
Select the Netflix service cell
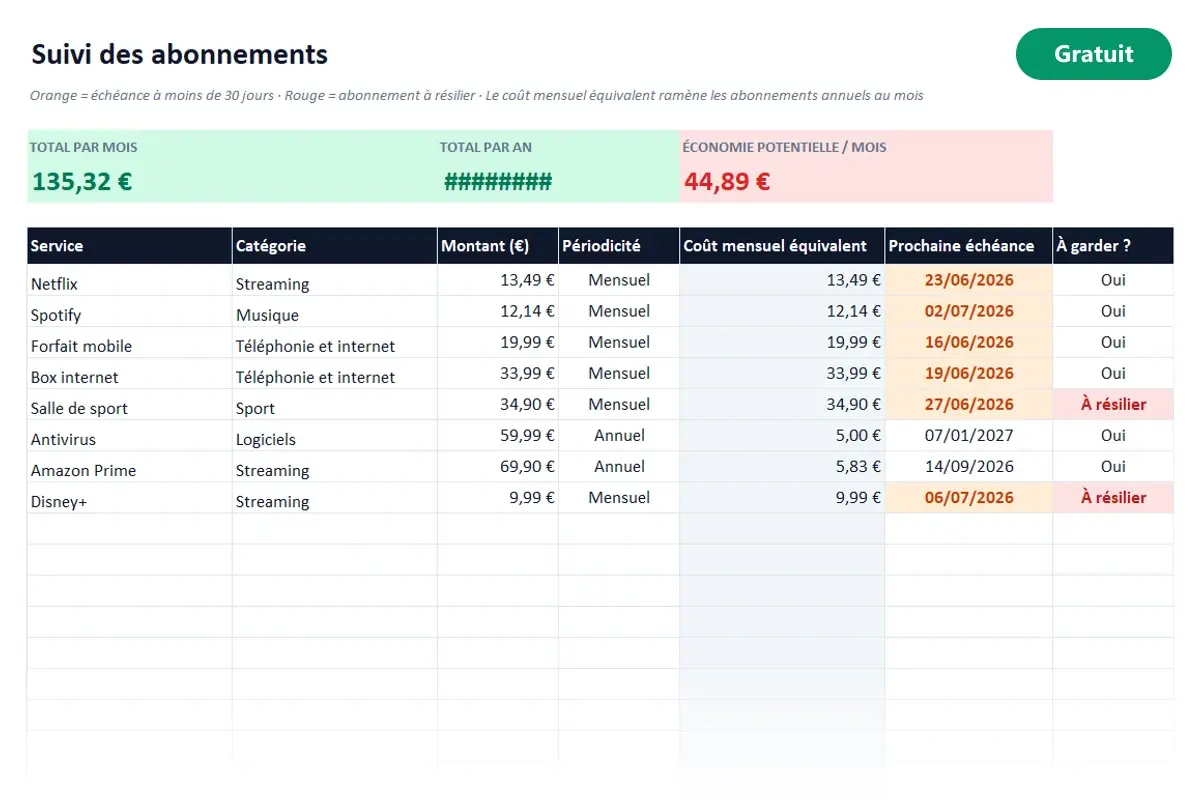click(x=130, y=281)
